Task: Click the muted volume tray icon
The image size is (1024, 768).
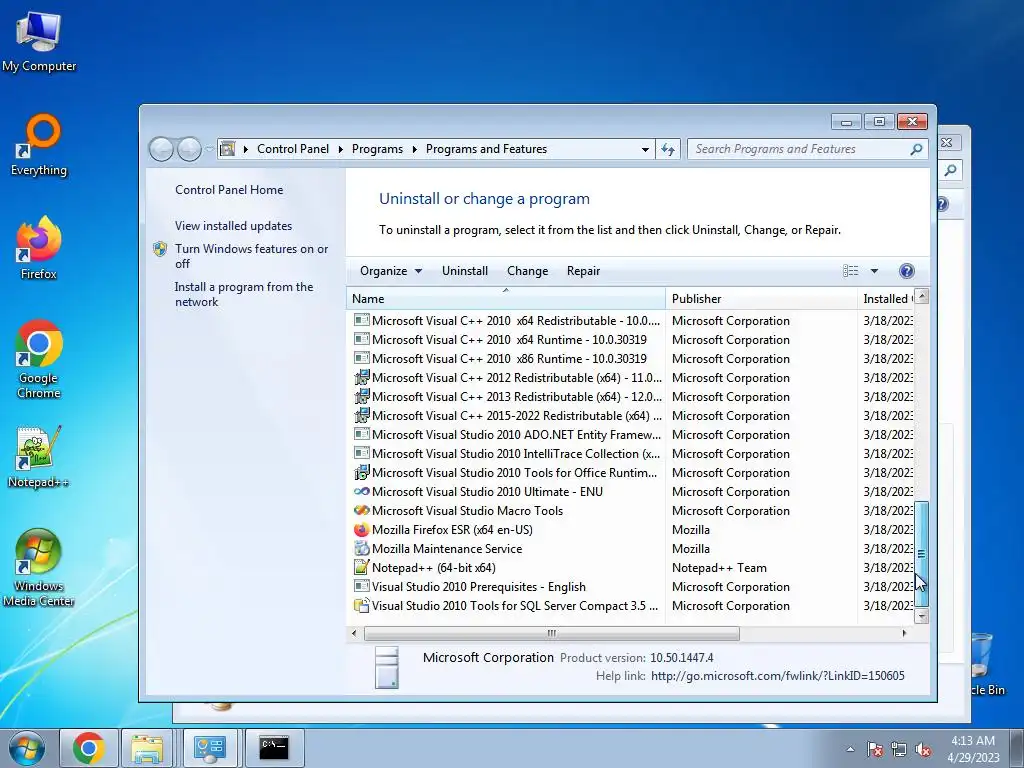Action: coord(923,749)
